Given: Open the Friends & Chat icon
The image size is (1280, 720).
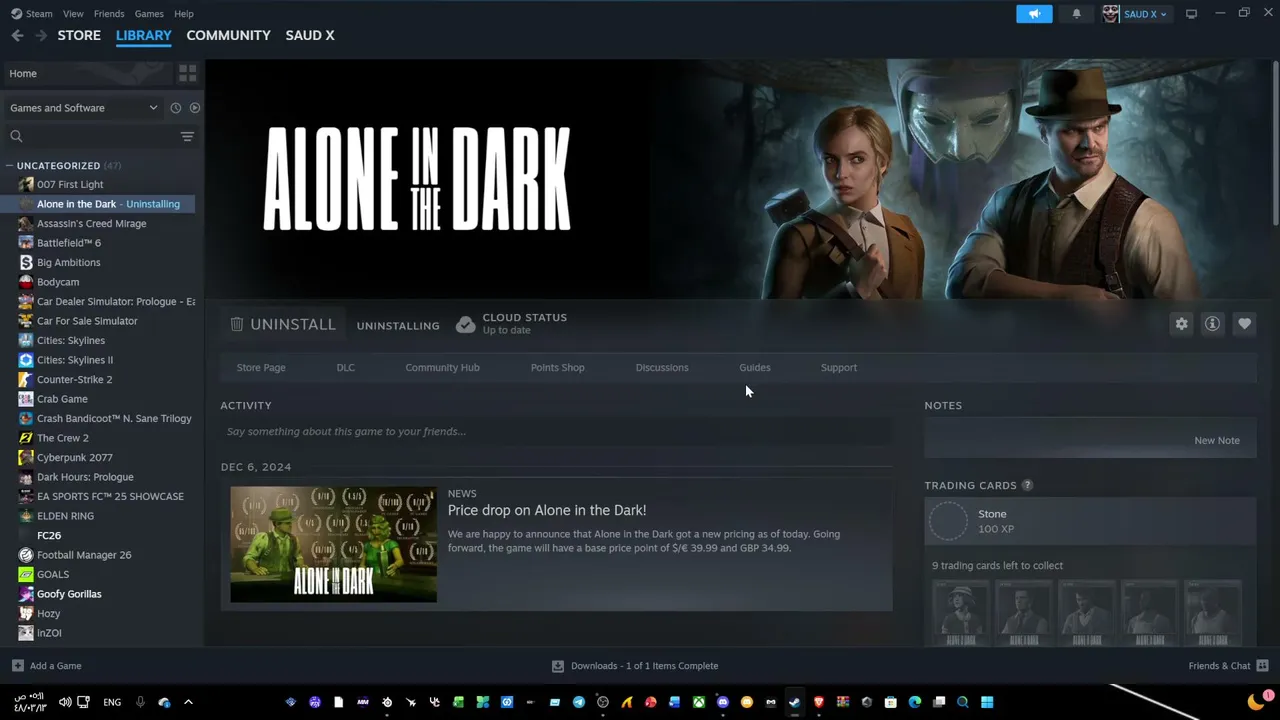Looking at the screenshot, I should [1262, 666].
